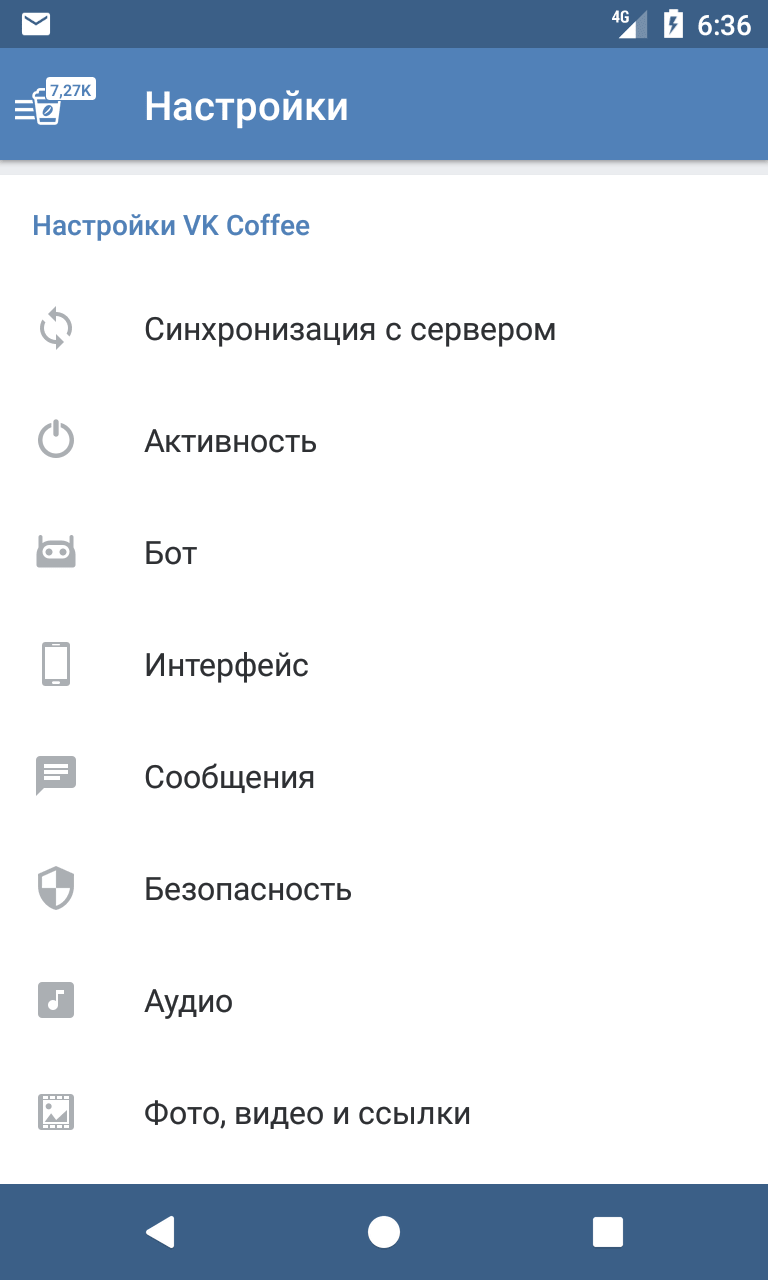Select the Безопасность menu entry
This screenshot has width=768, height=1280.
(248, 889)
